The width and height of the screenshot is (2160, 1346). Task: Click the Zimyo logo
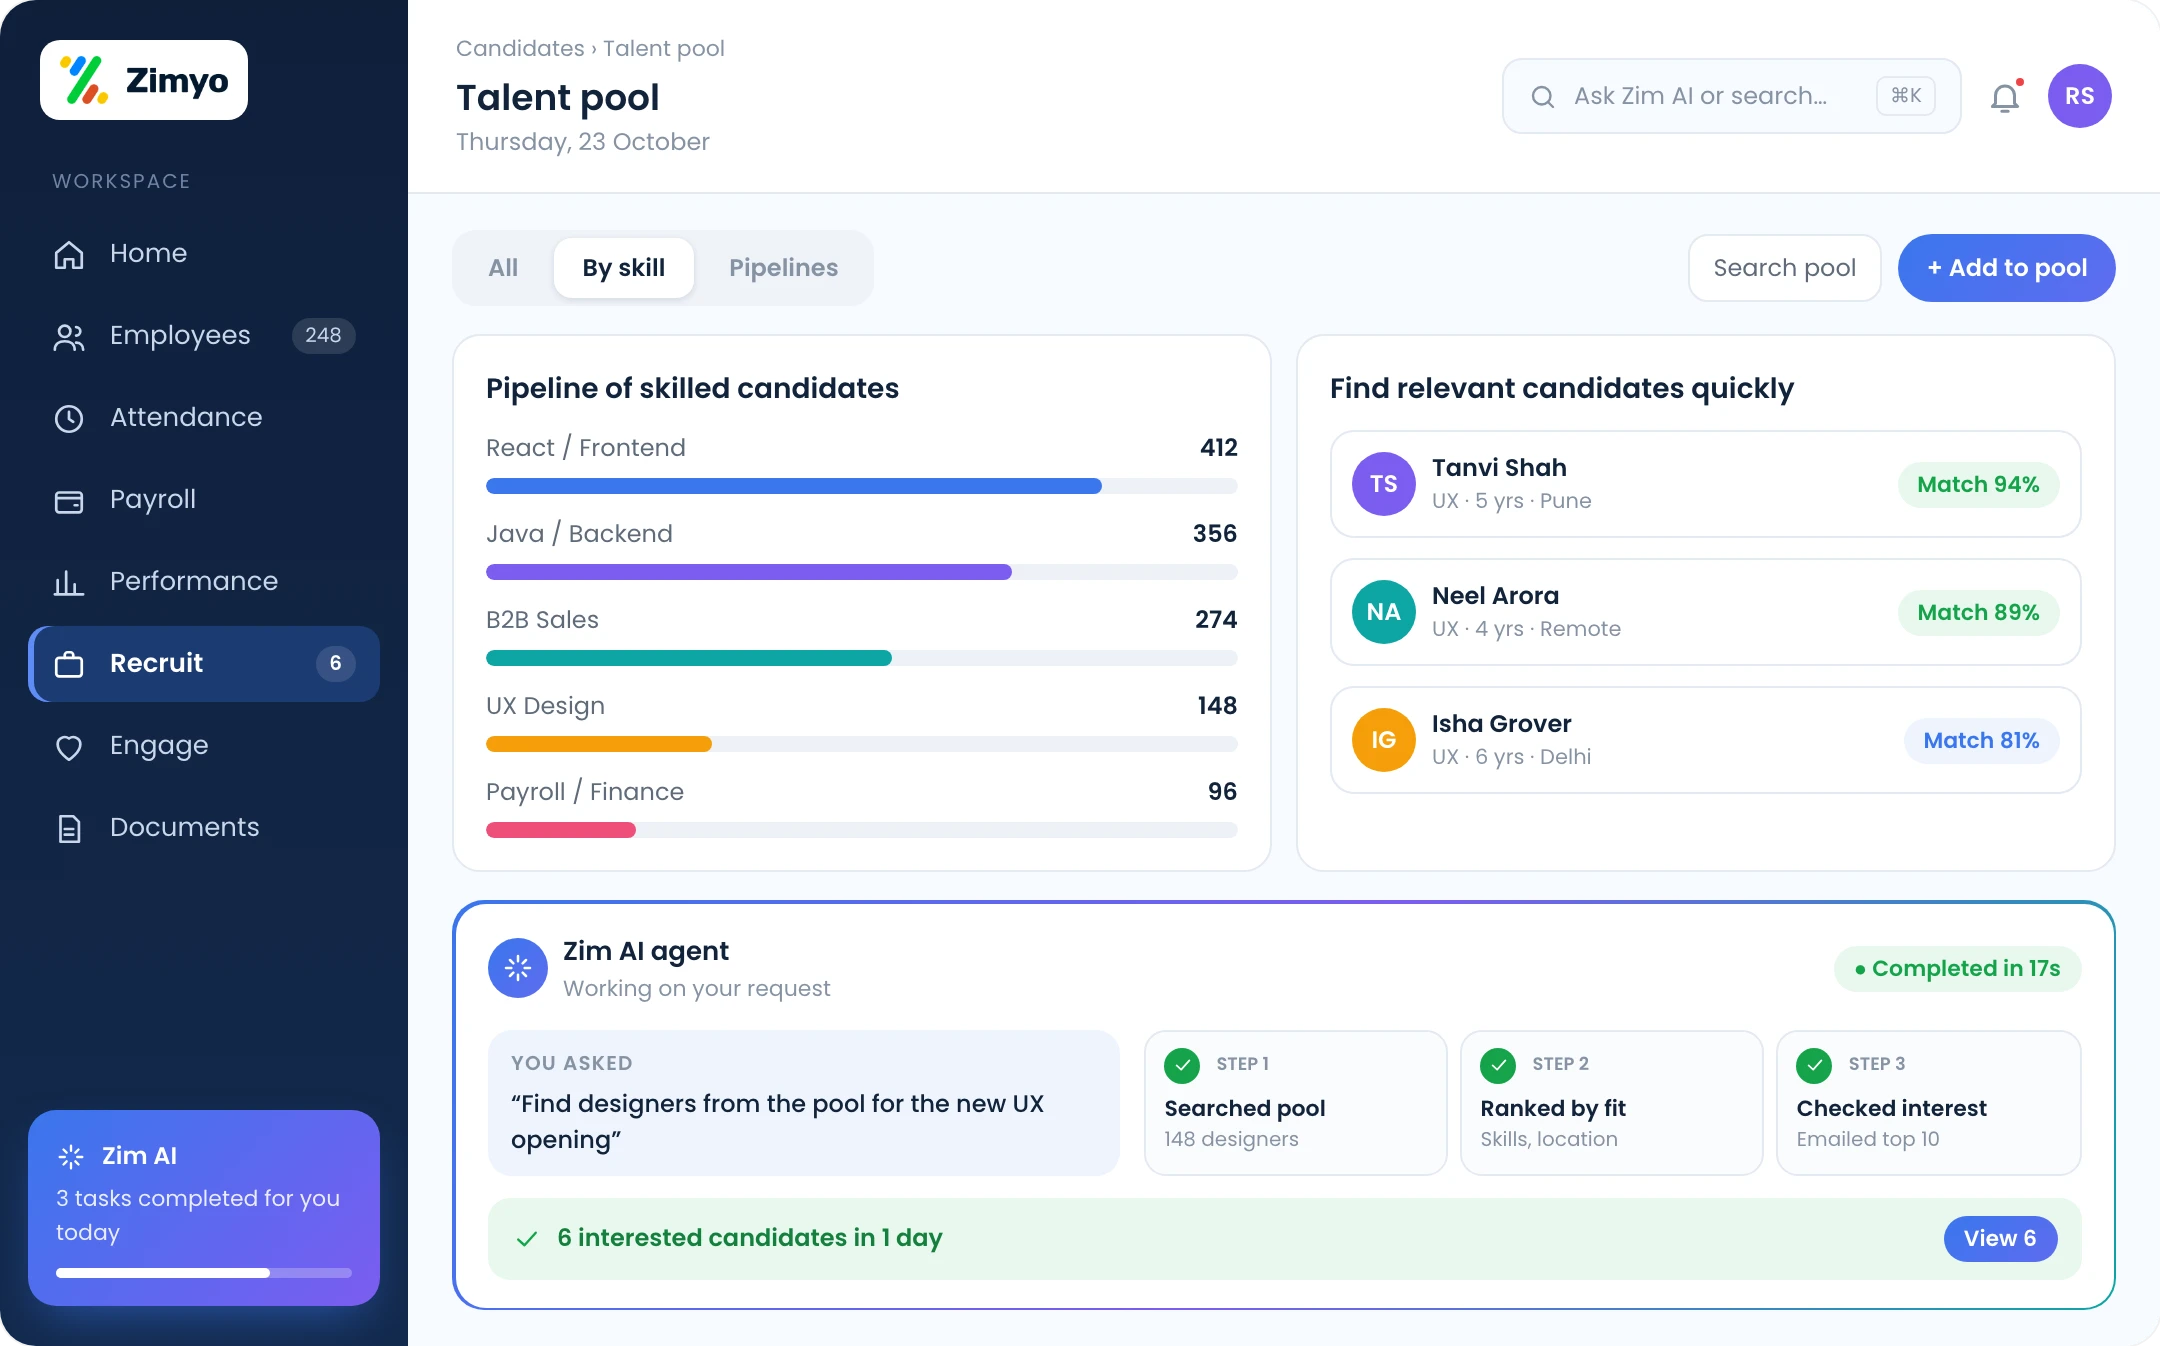[x=144, y=80]
